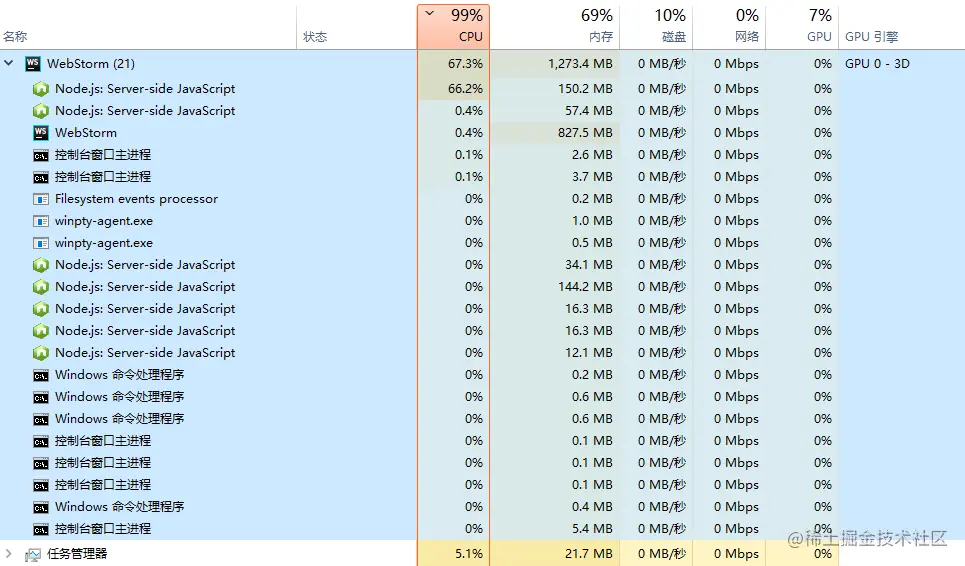Click the 3.7 MB memory value
Screen dimensions: 965x566
pos(592,177)
